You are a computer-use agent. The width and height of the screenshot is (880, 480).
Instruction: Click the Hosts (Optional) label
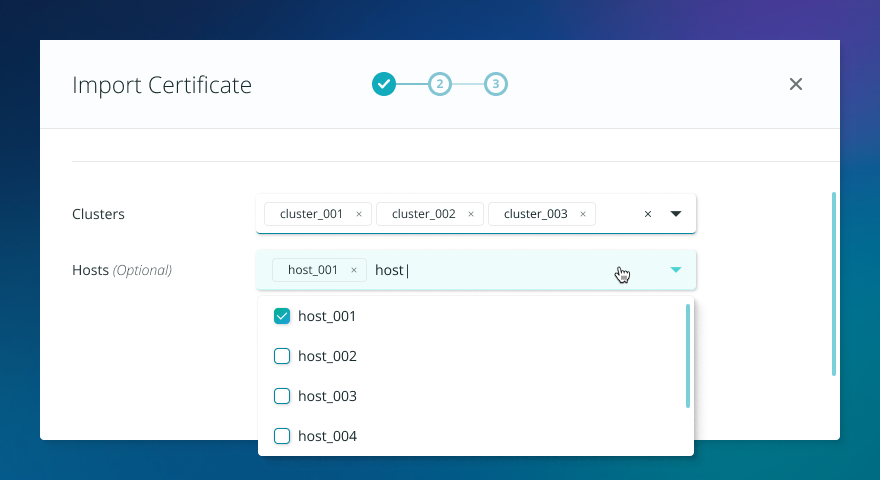coord(122,270)
